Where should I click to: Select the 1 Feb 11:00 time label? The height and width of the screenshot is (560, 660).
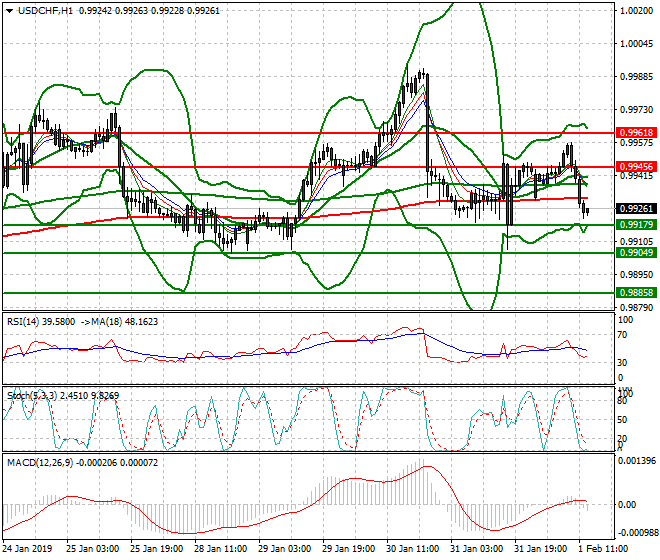(x=603, y=549)
